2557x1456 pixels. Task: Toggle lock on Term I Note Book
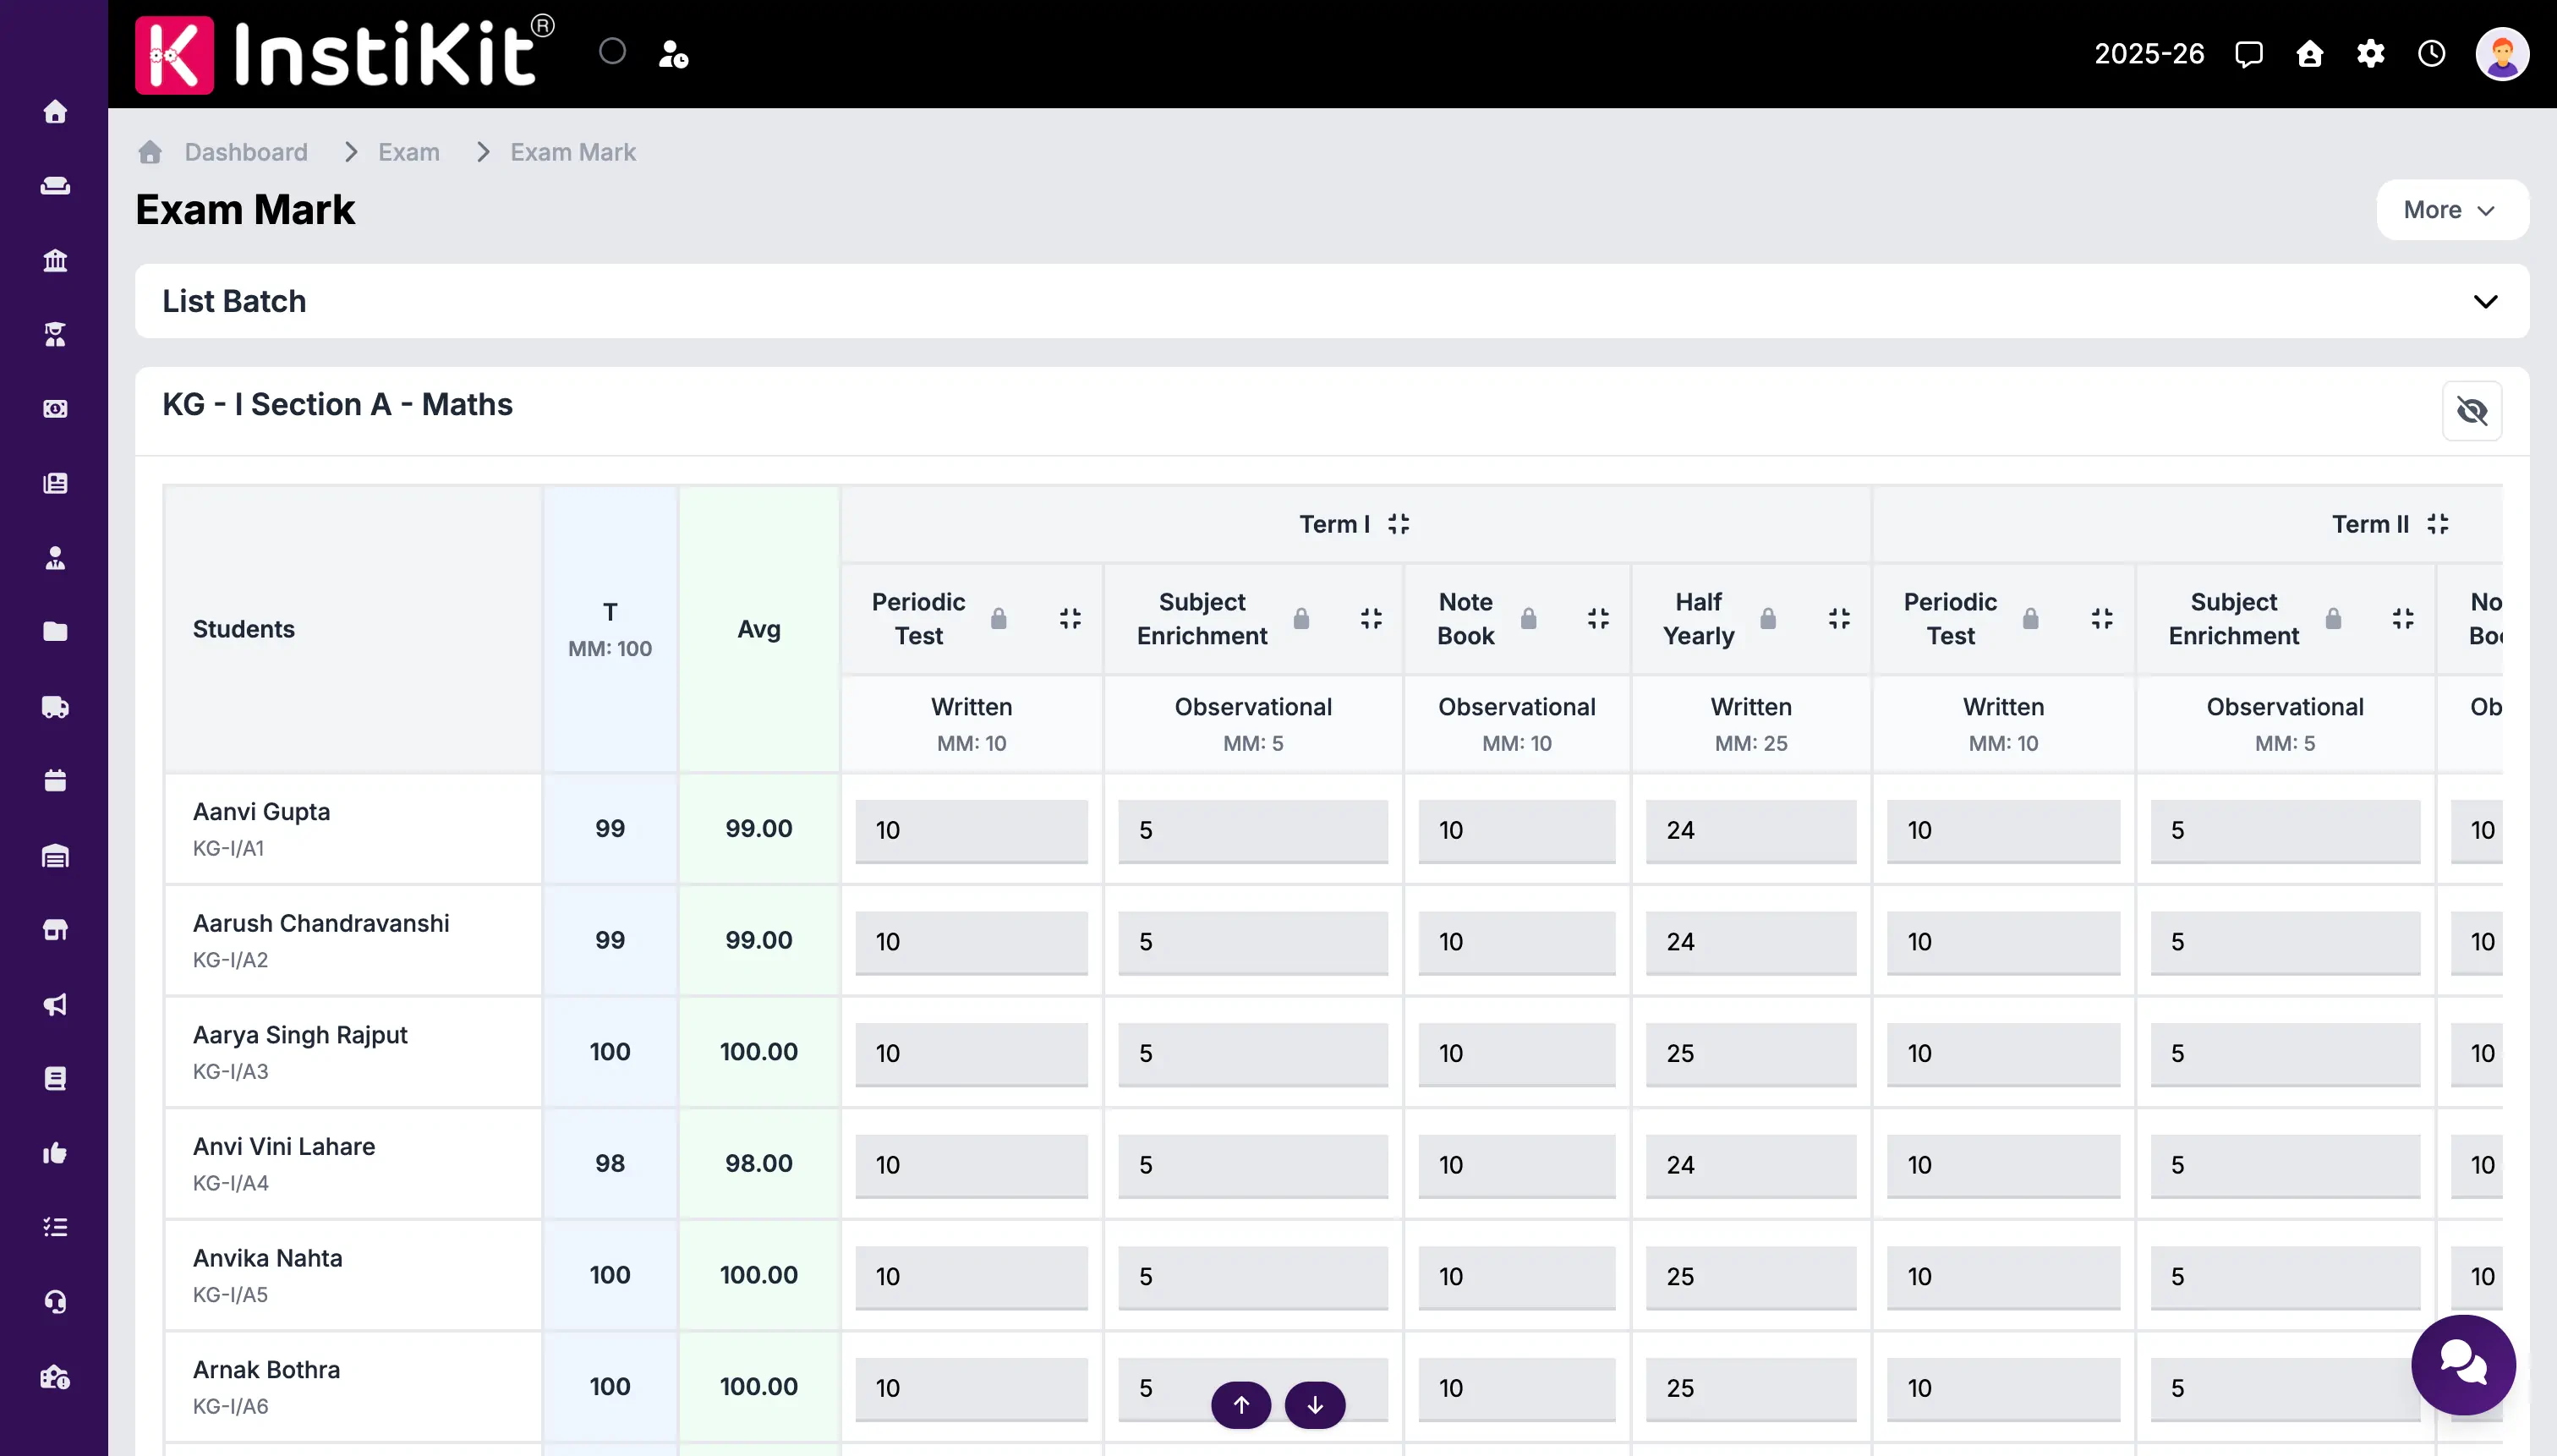point(1528,619)
